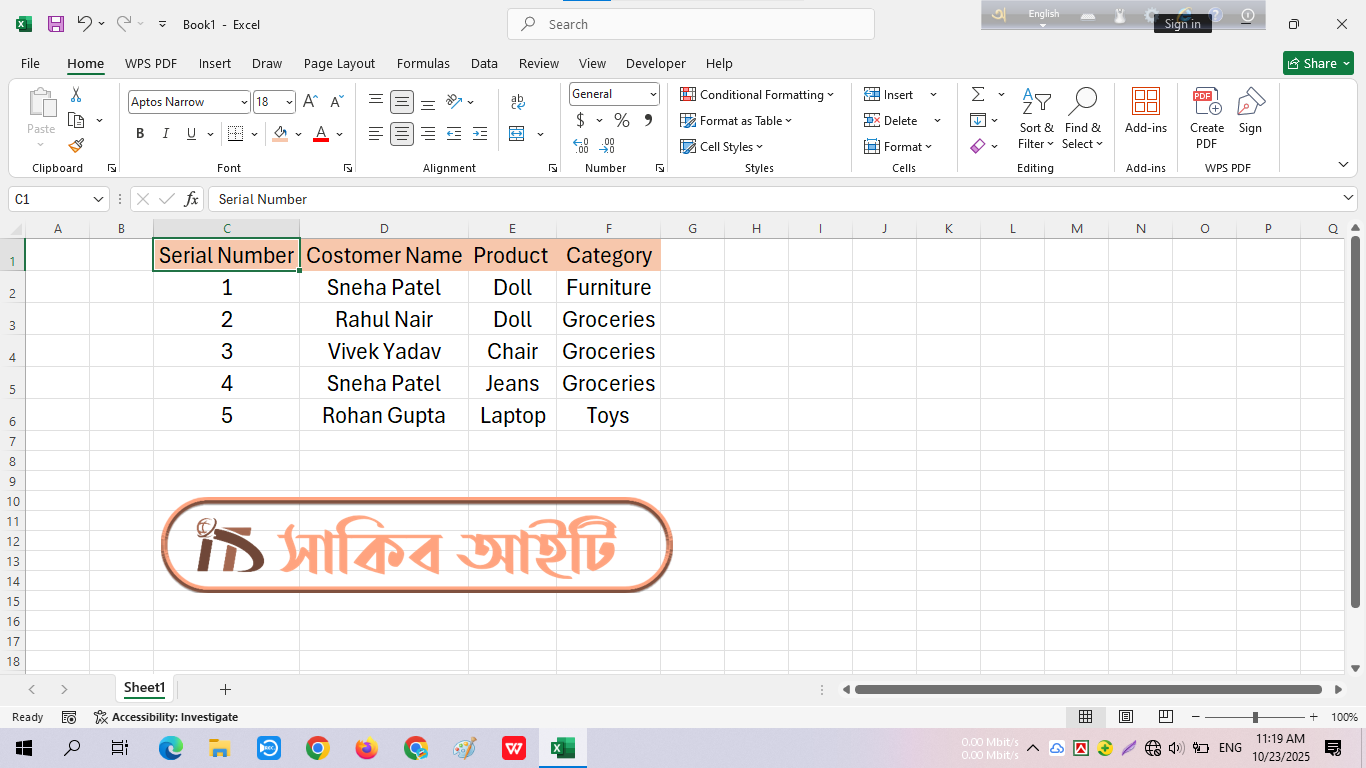This screenshot has height=768, width=1366.
Task: Click the Cut scissors icon
Action: pyautogui.click(x=76, y=95)
